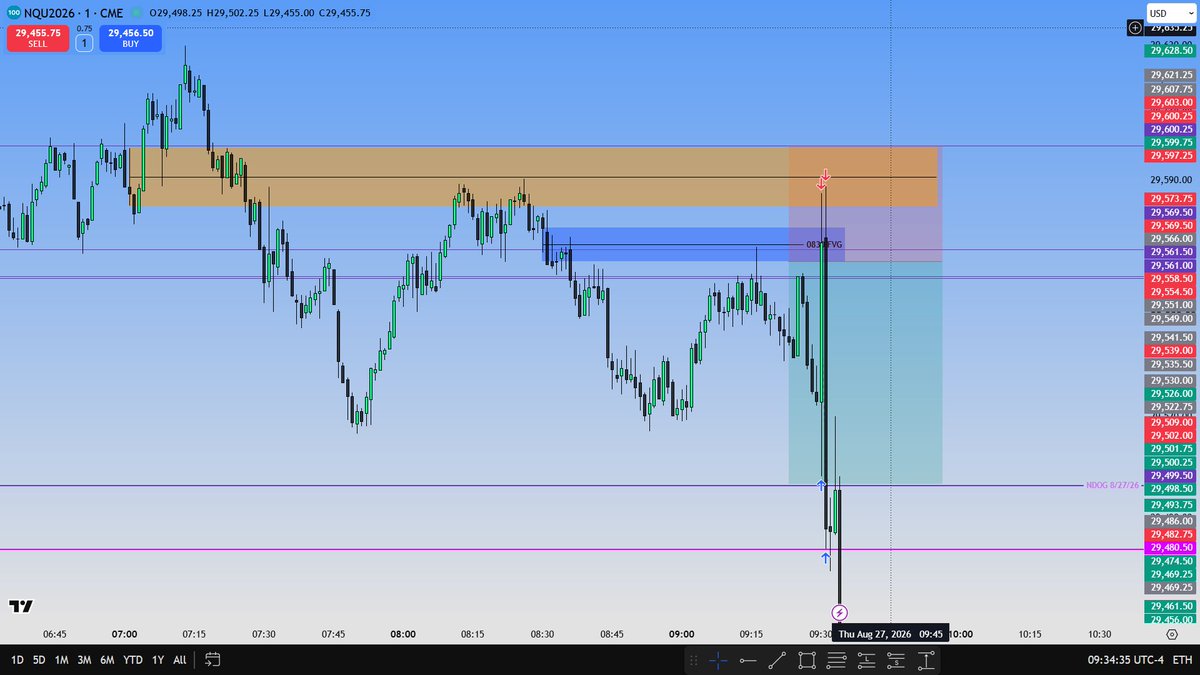The height and width of the screenshot is (675, 1200).
Task: Select the crosshair cursor tool
Action: (x=717, y=660)
